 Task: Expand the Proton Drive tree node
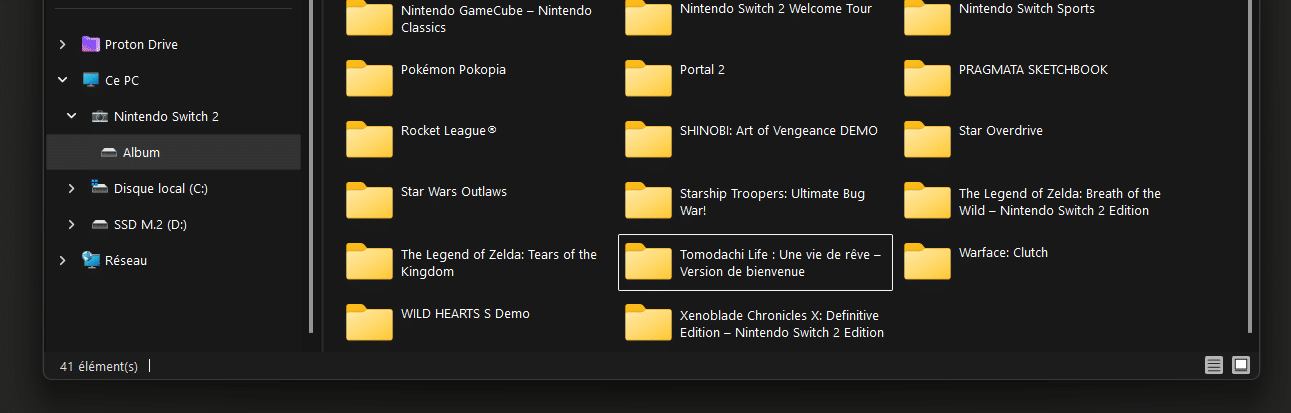click(x=63, y=45)
